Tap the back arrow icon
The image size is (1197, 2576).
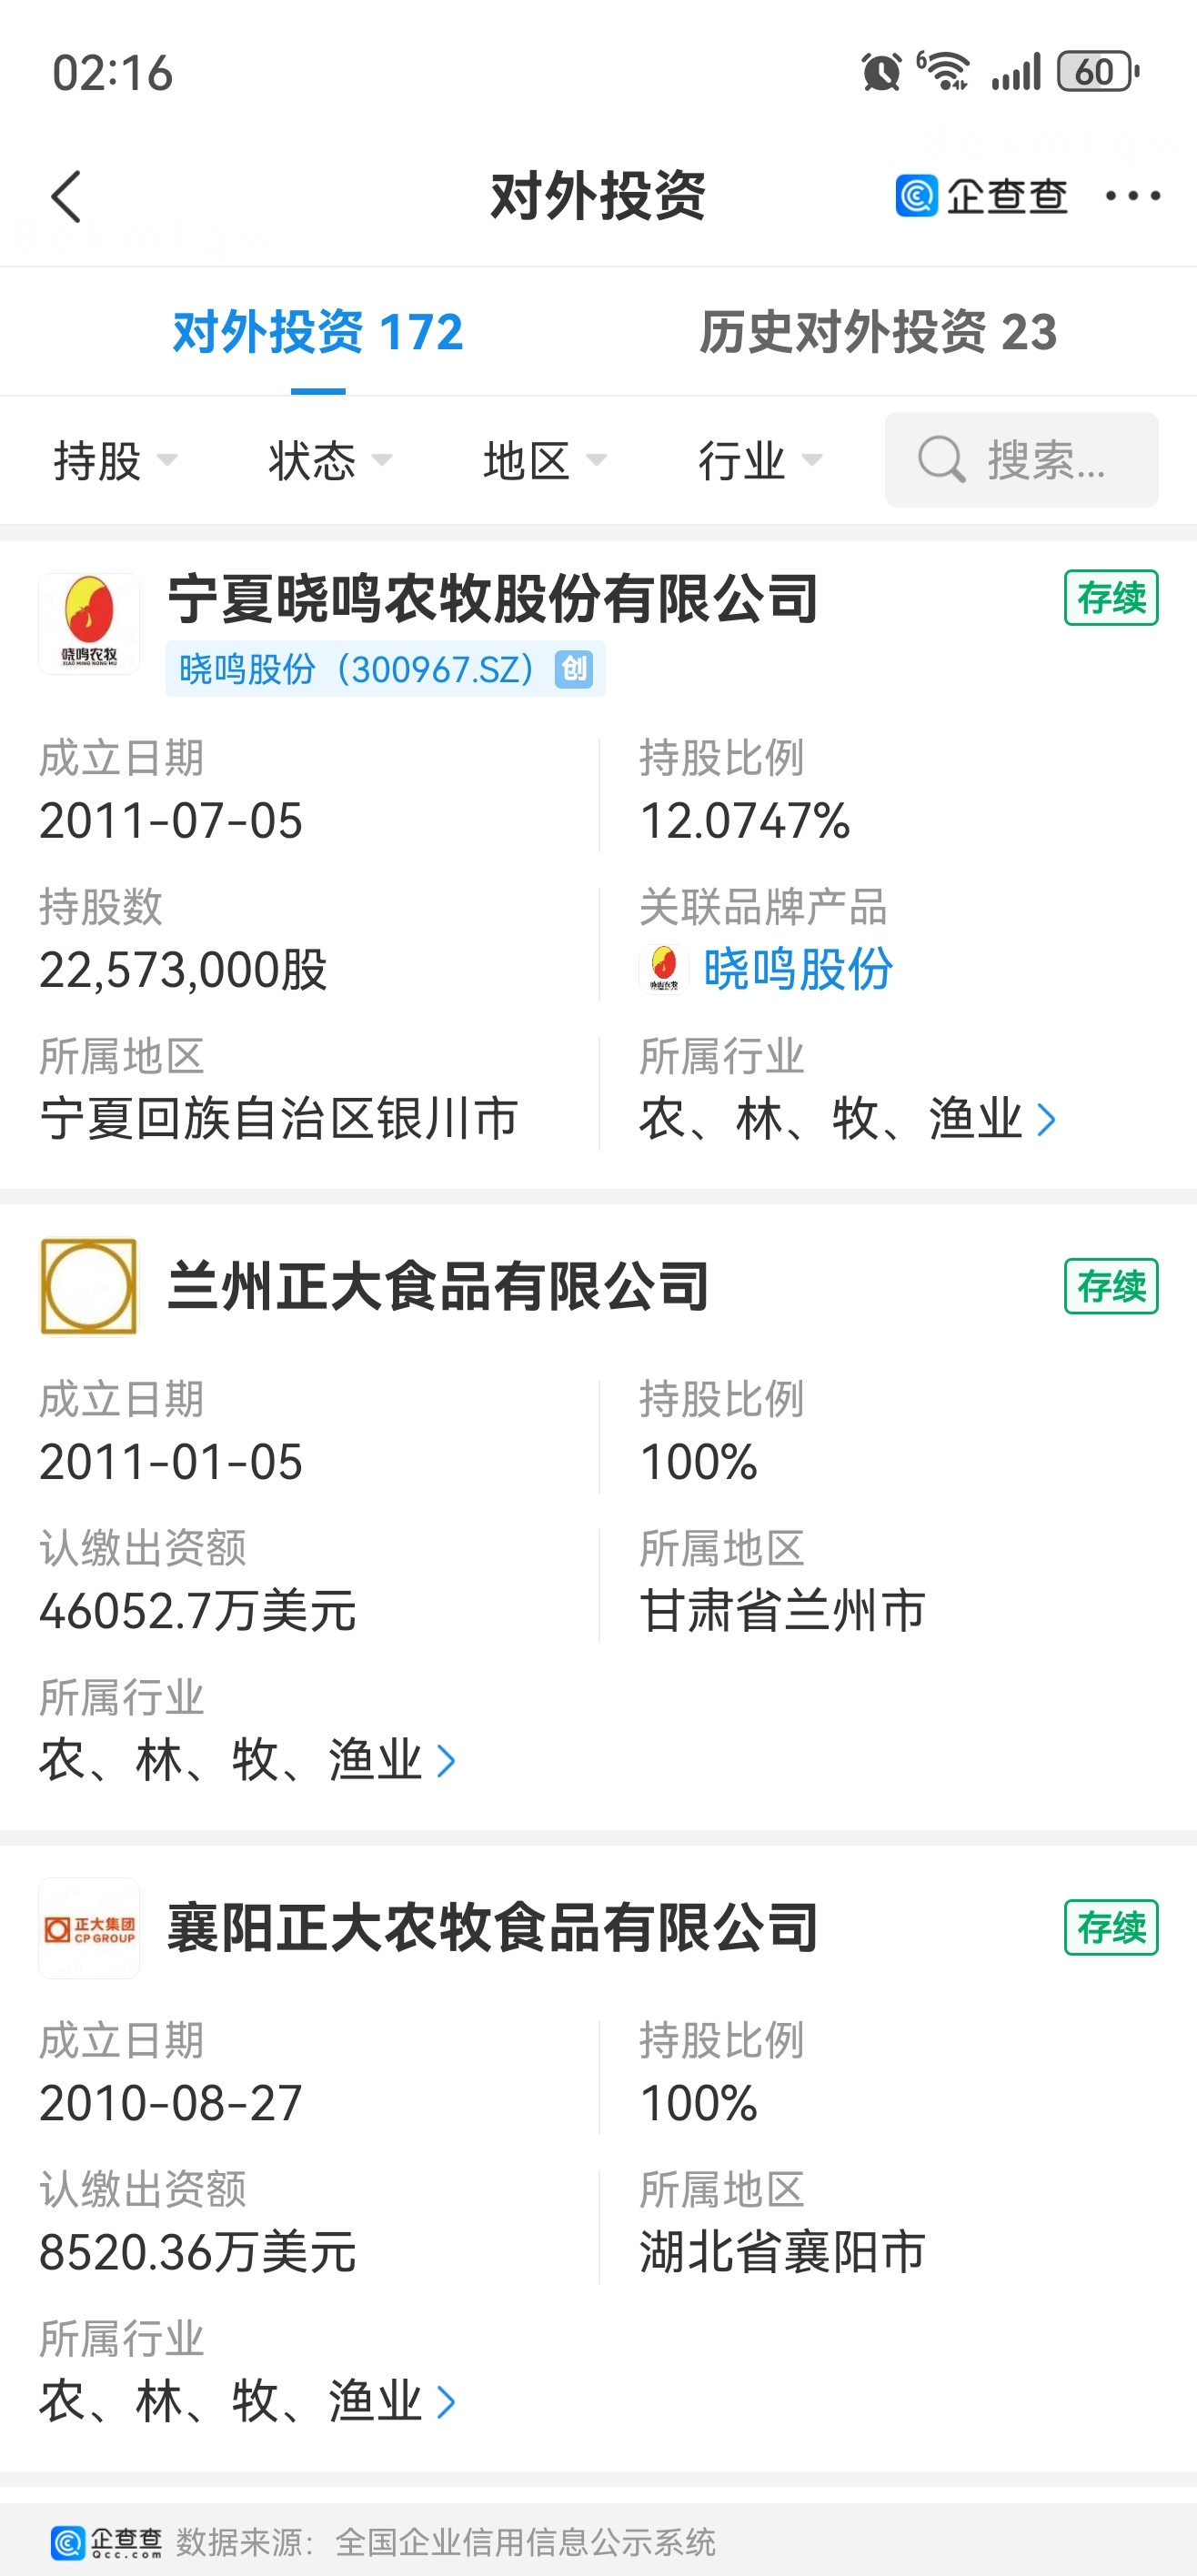(66, 196)
